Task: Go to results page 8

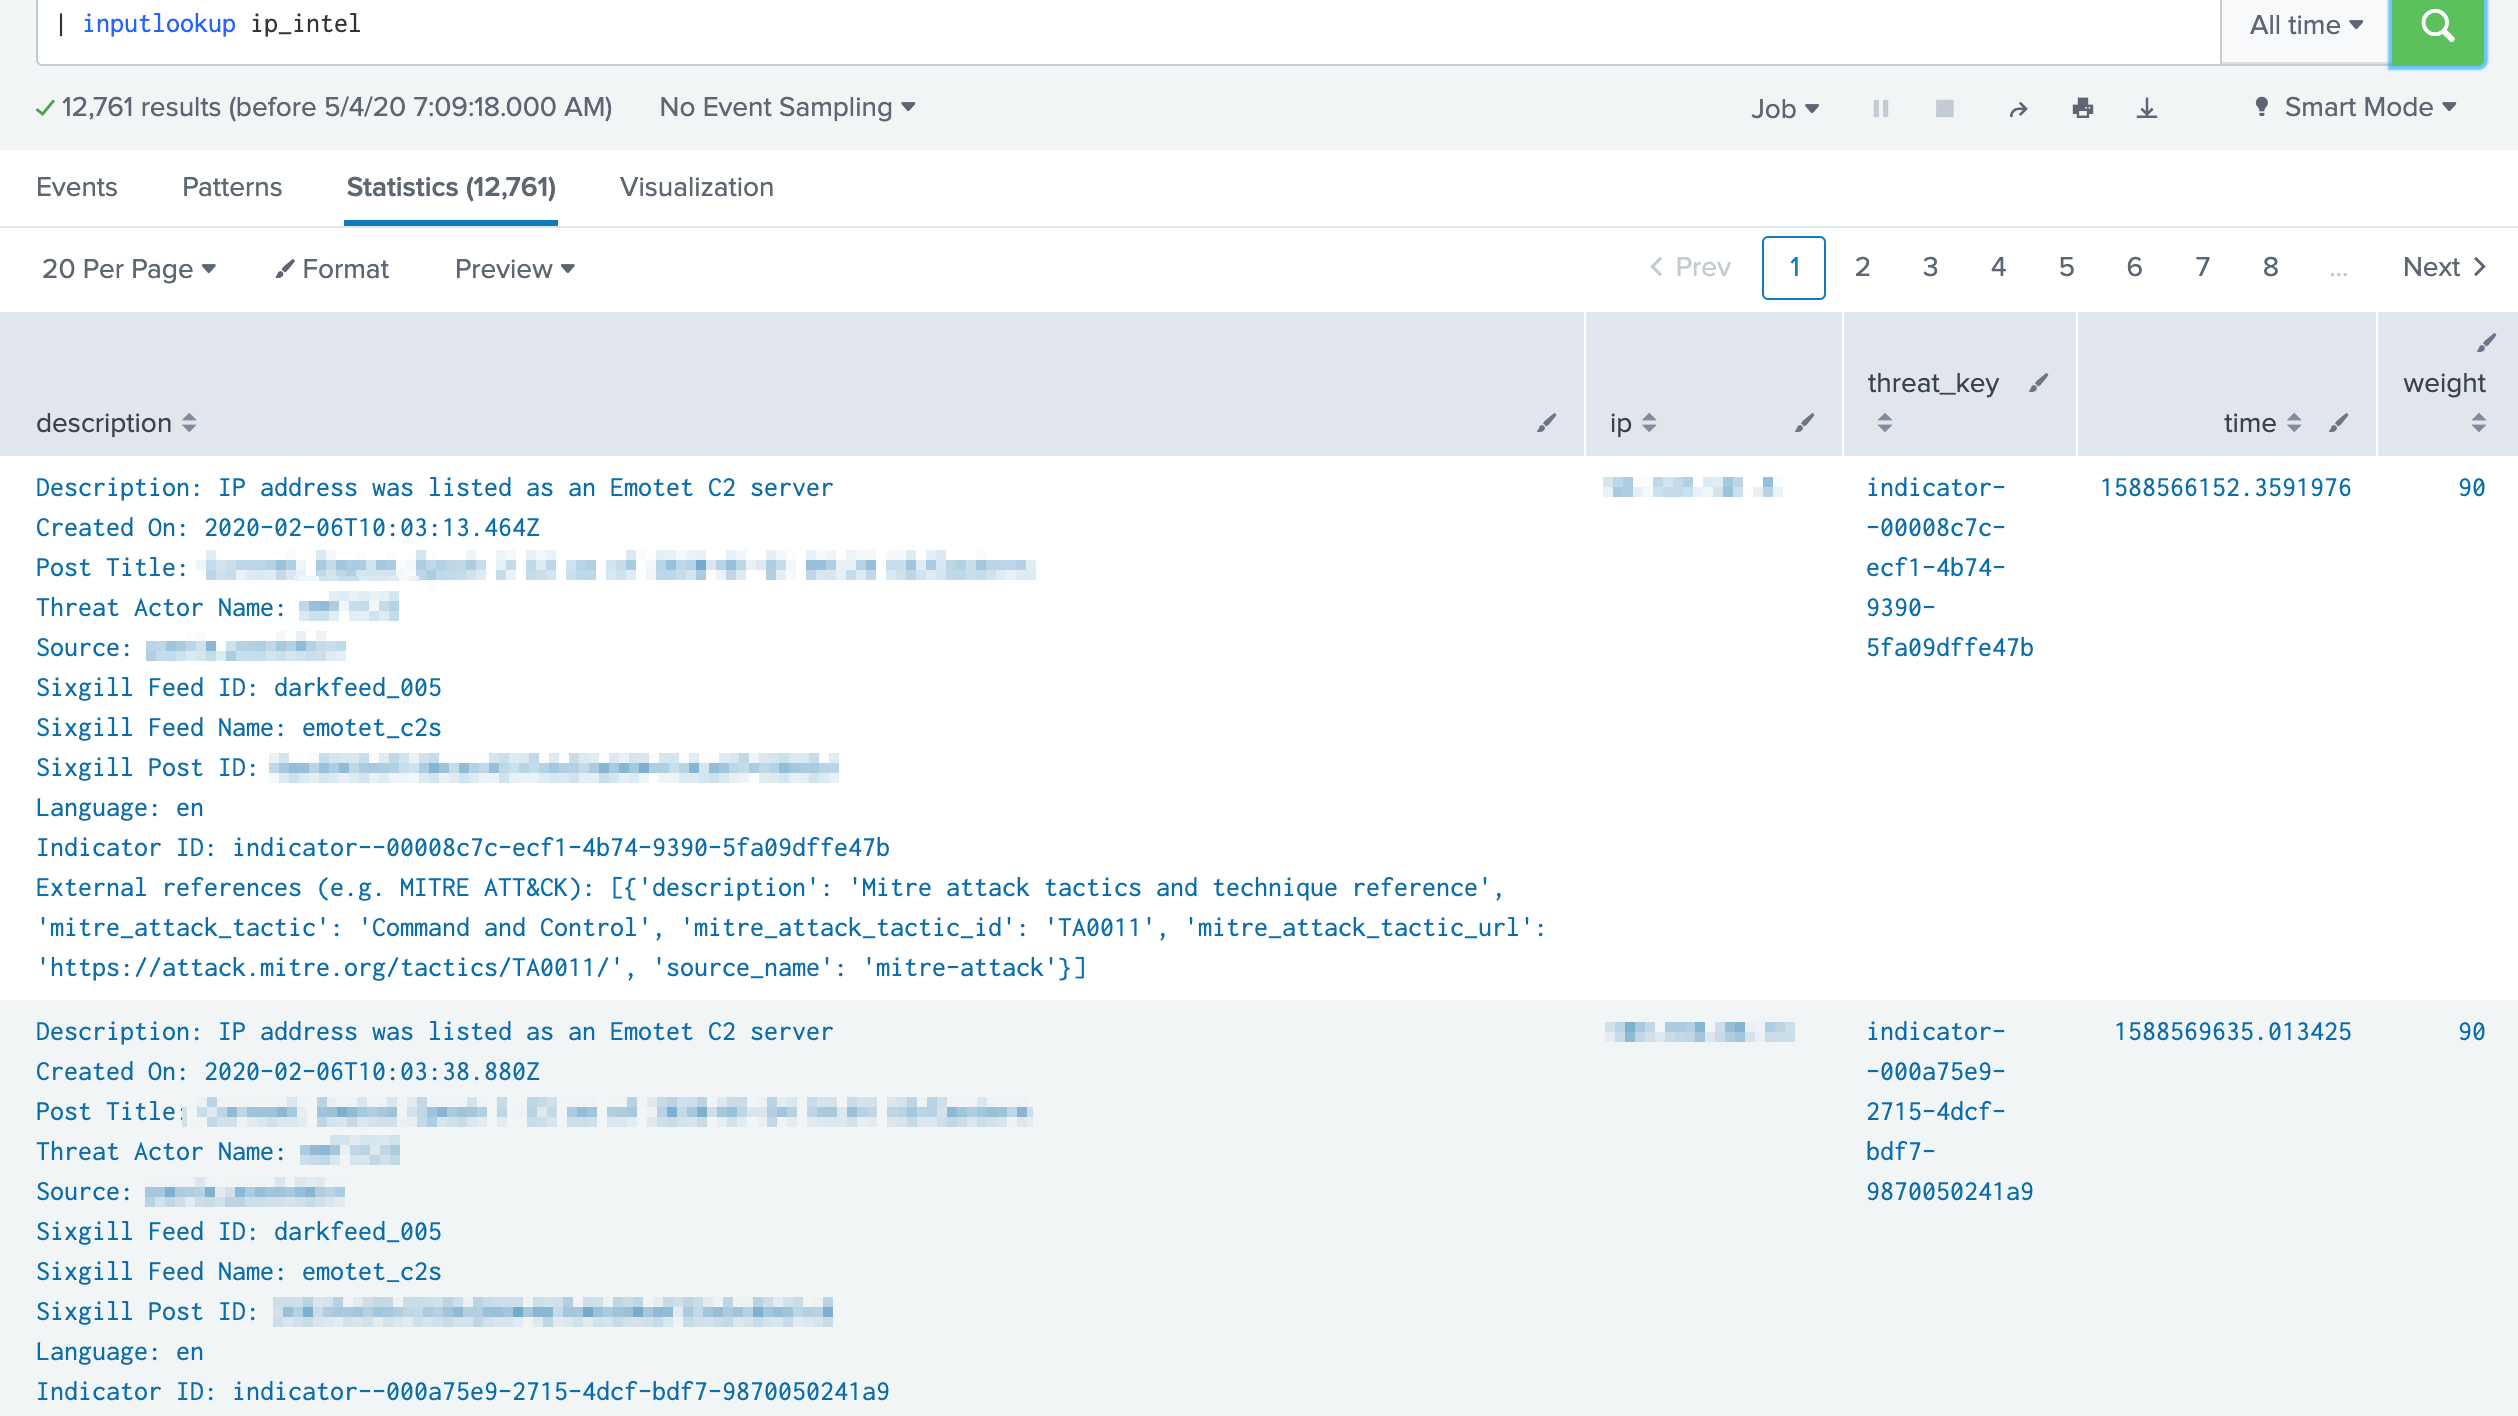Action: pos(2270,267)
